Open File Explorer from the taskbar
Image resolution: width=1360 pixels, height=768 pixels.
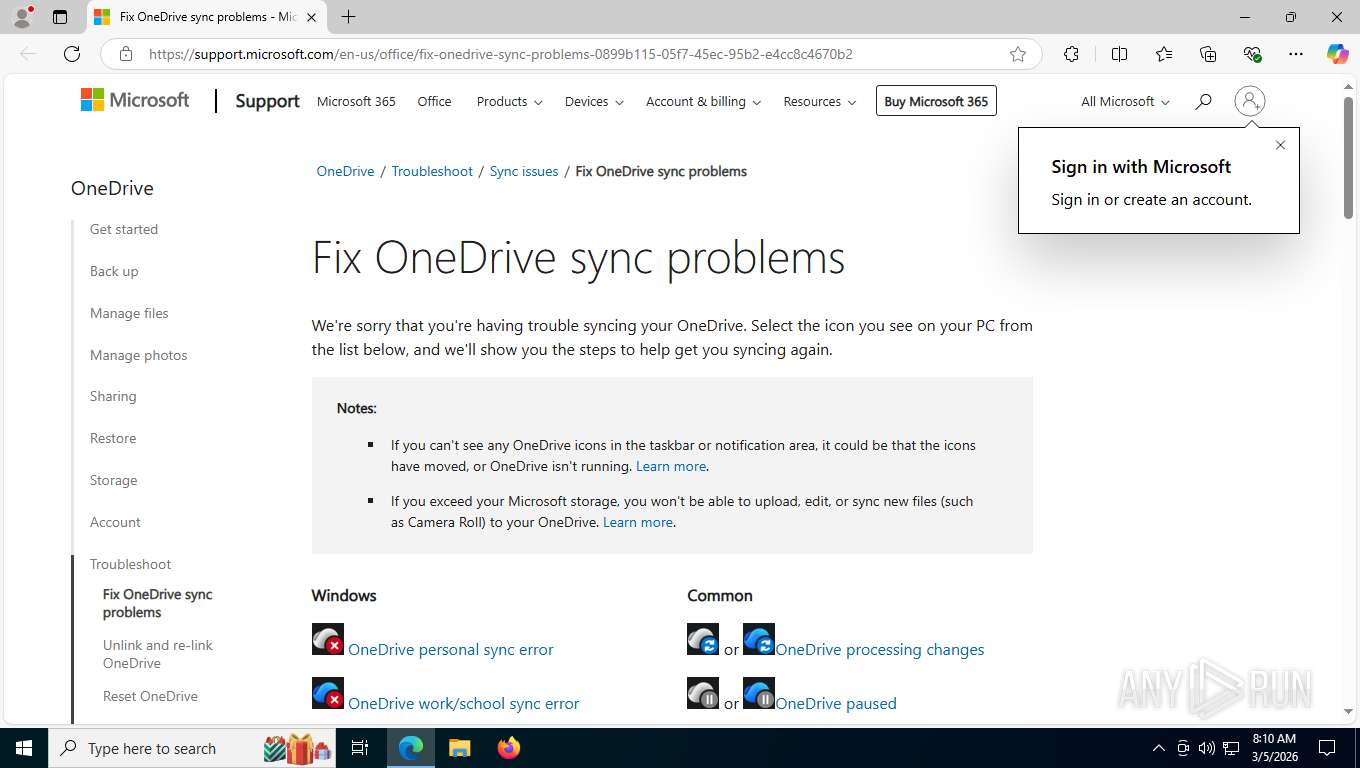(x=459, y=748)
